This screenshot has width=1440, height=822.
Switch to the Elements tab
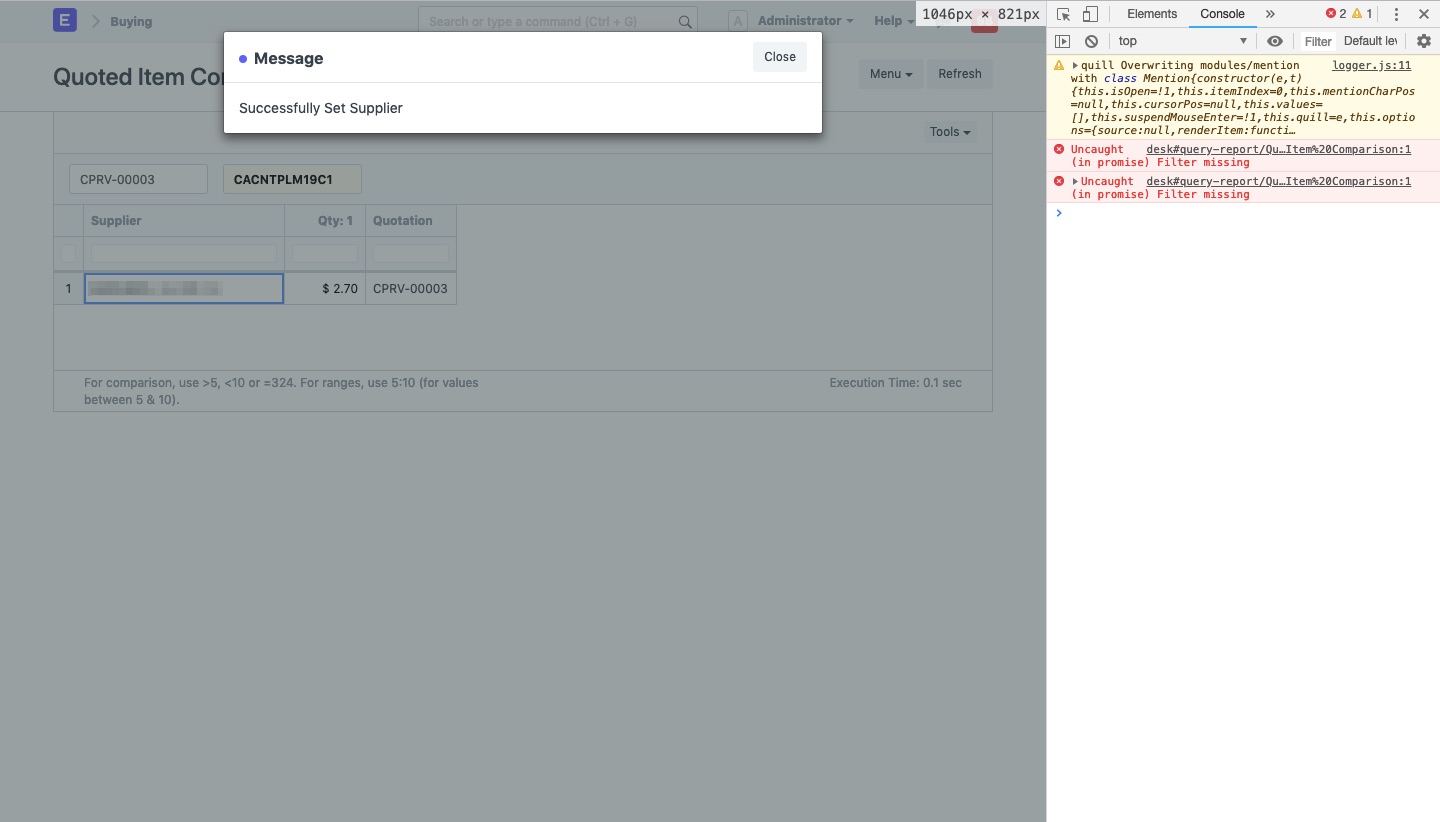1151,14
